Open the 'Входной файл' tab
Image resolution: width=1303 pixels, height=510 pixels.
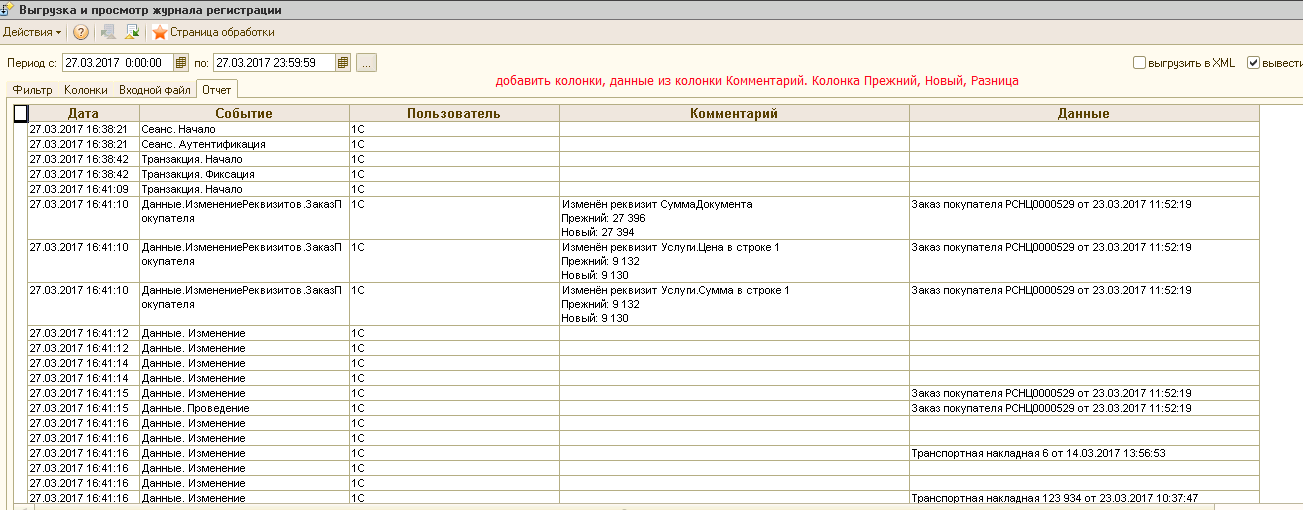point(154,90)
